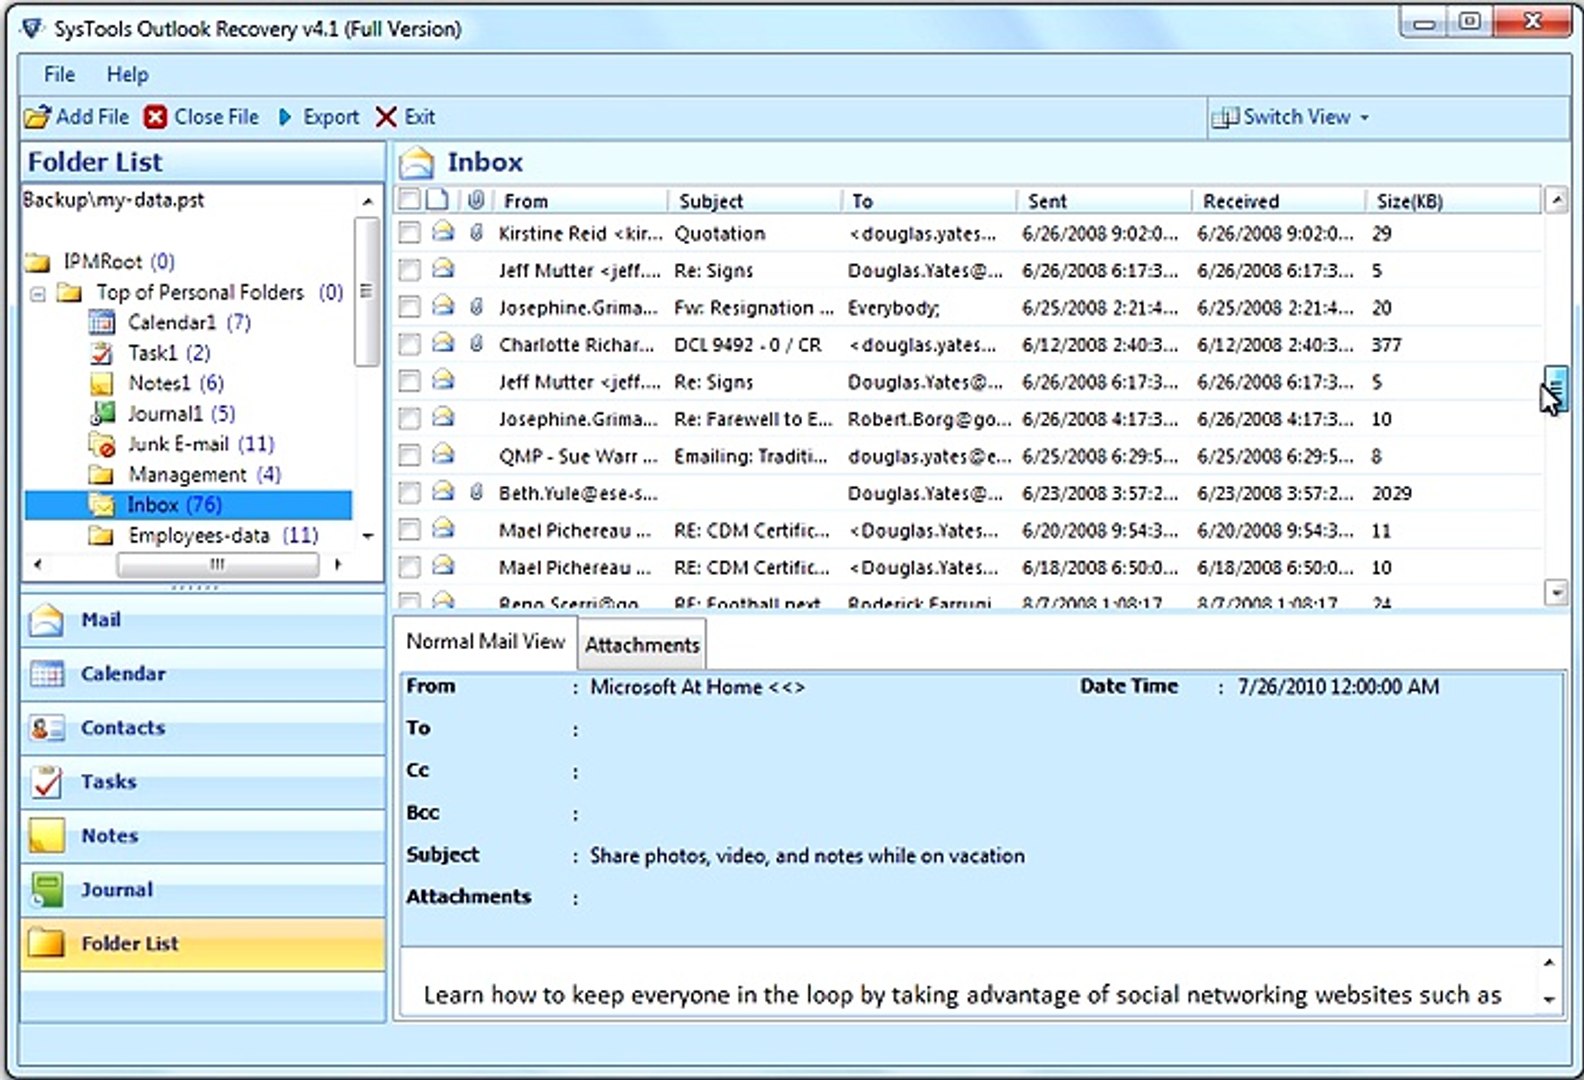This screenshot has width=1584, height=1080.
Task: Click the folder tree vertical scrollbar thumb
Action: (x=367, y=290)
